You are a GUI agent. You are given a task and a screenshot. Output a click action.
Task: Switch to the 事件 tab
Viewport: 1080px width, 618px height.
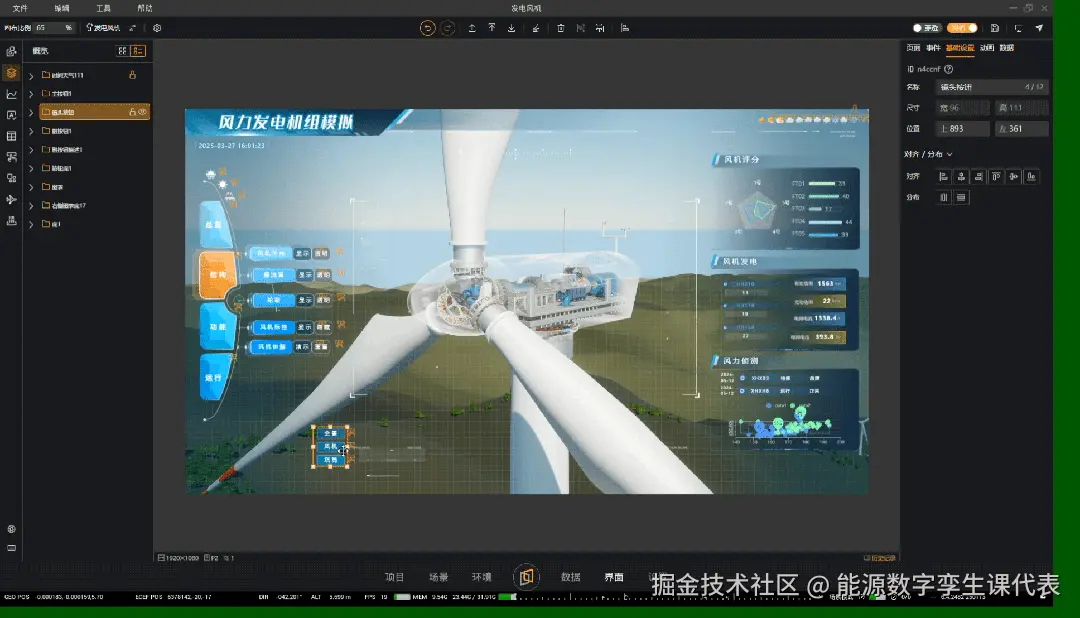click(933, 48)
